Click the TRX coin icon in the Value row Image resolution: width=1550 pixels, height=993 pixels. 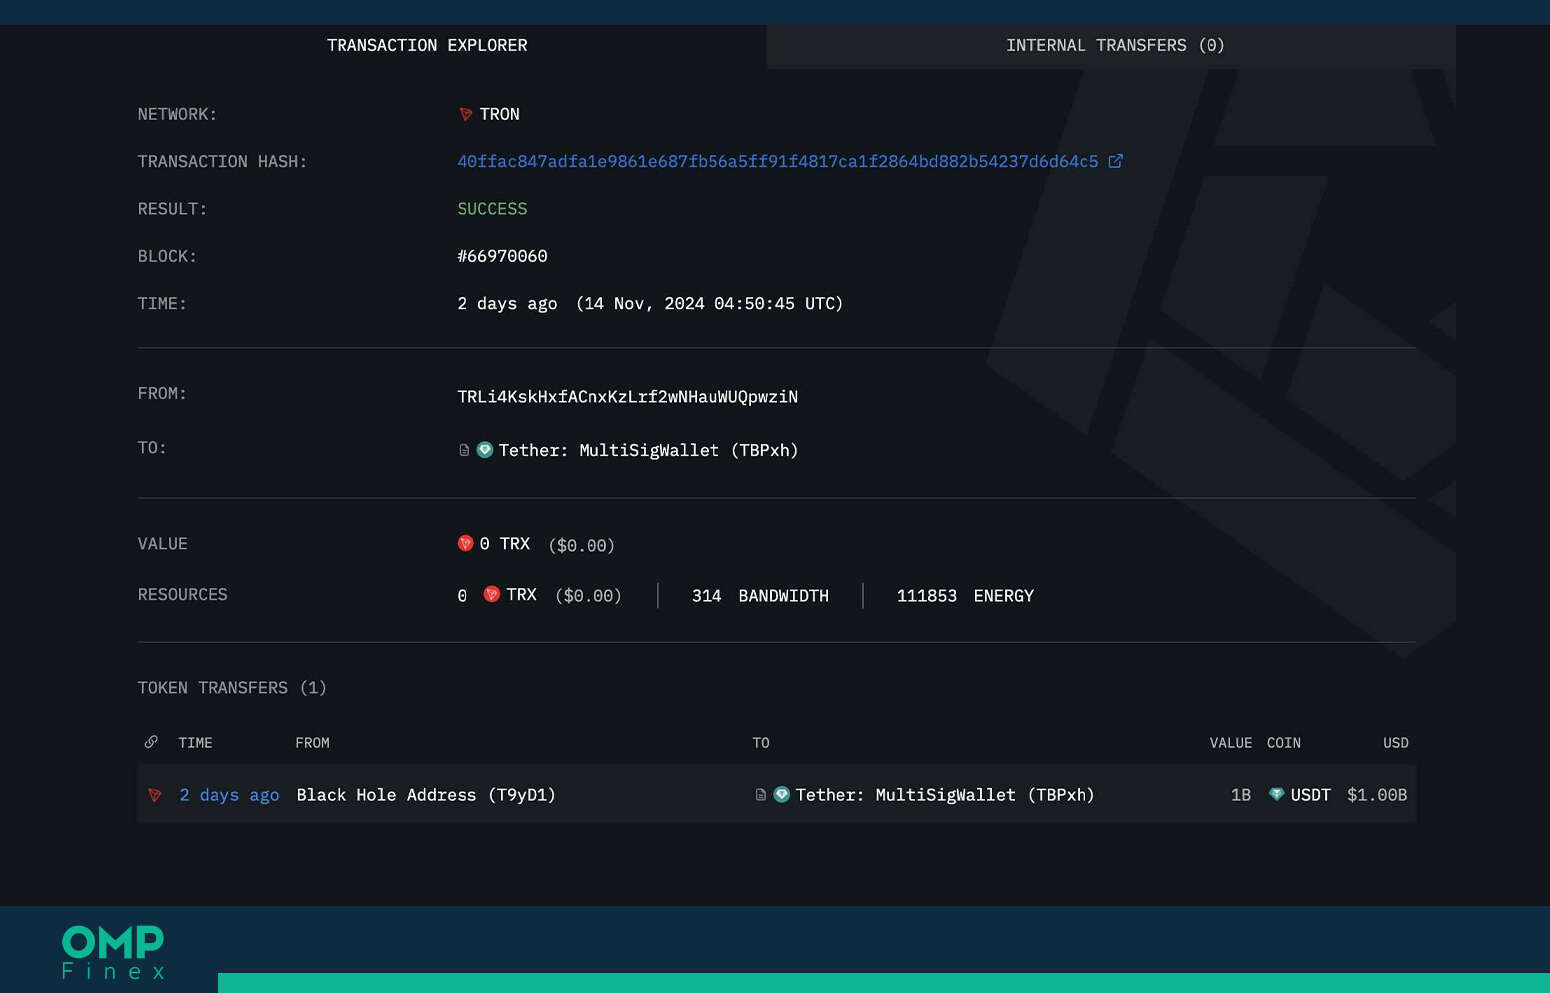tap(465, 543)
